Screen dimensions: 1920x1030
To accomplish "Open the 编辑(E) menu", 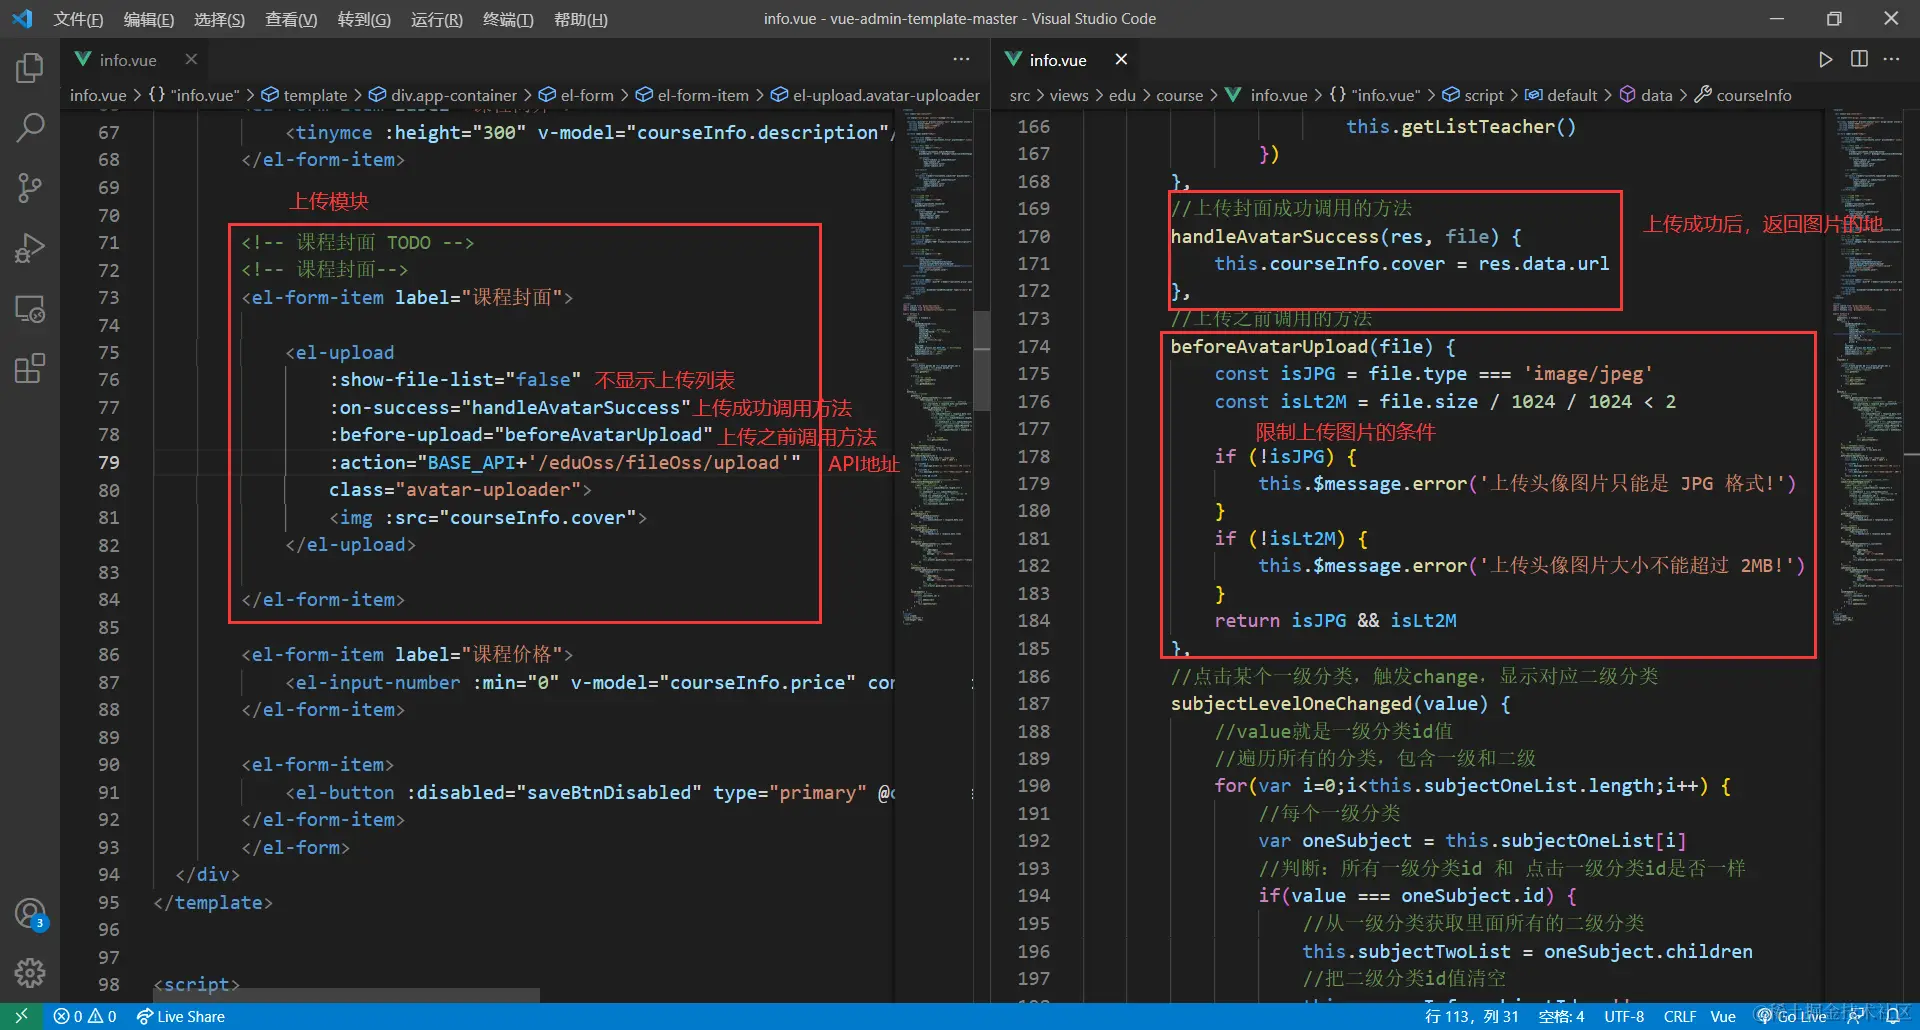I will click(x=149, y=19).
